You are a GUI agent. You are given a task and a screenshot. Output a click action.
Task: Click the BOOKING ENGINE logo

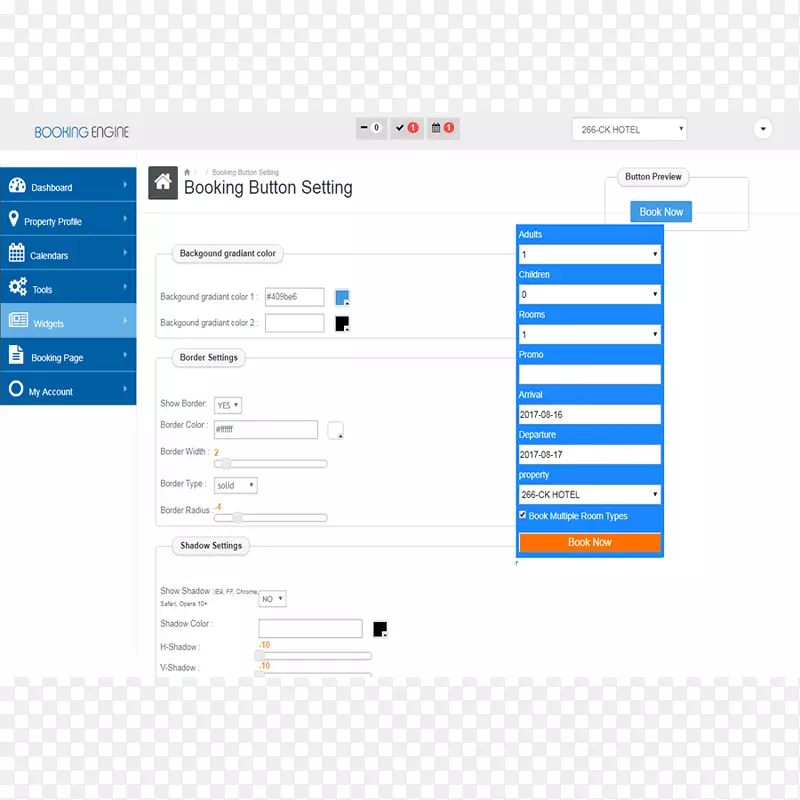click(82, 132)
